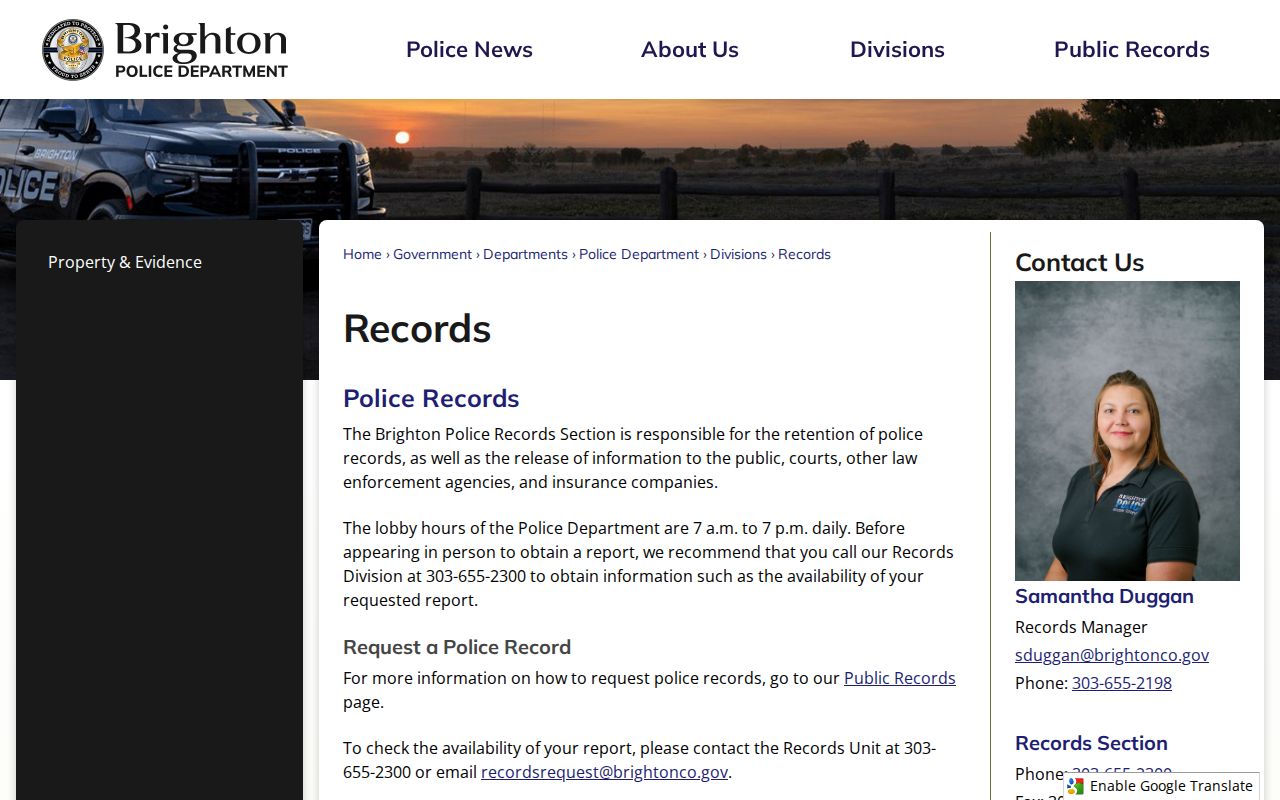
Task: Follow the Public Records page link in the paragraph
Action: (x=900, y=678)
